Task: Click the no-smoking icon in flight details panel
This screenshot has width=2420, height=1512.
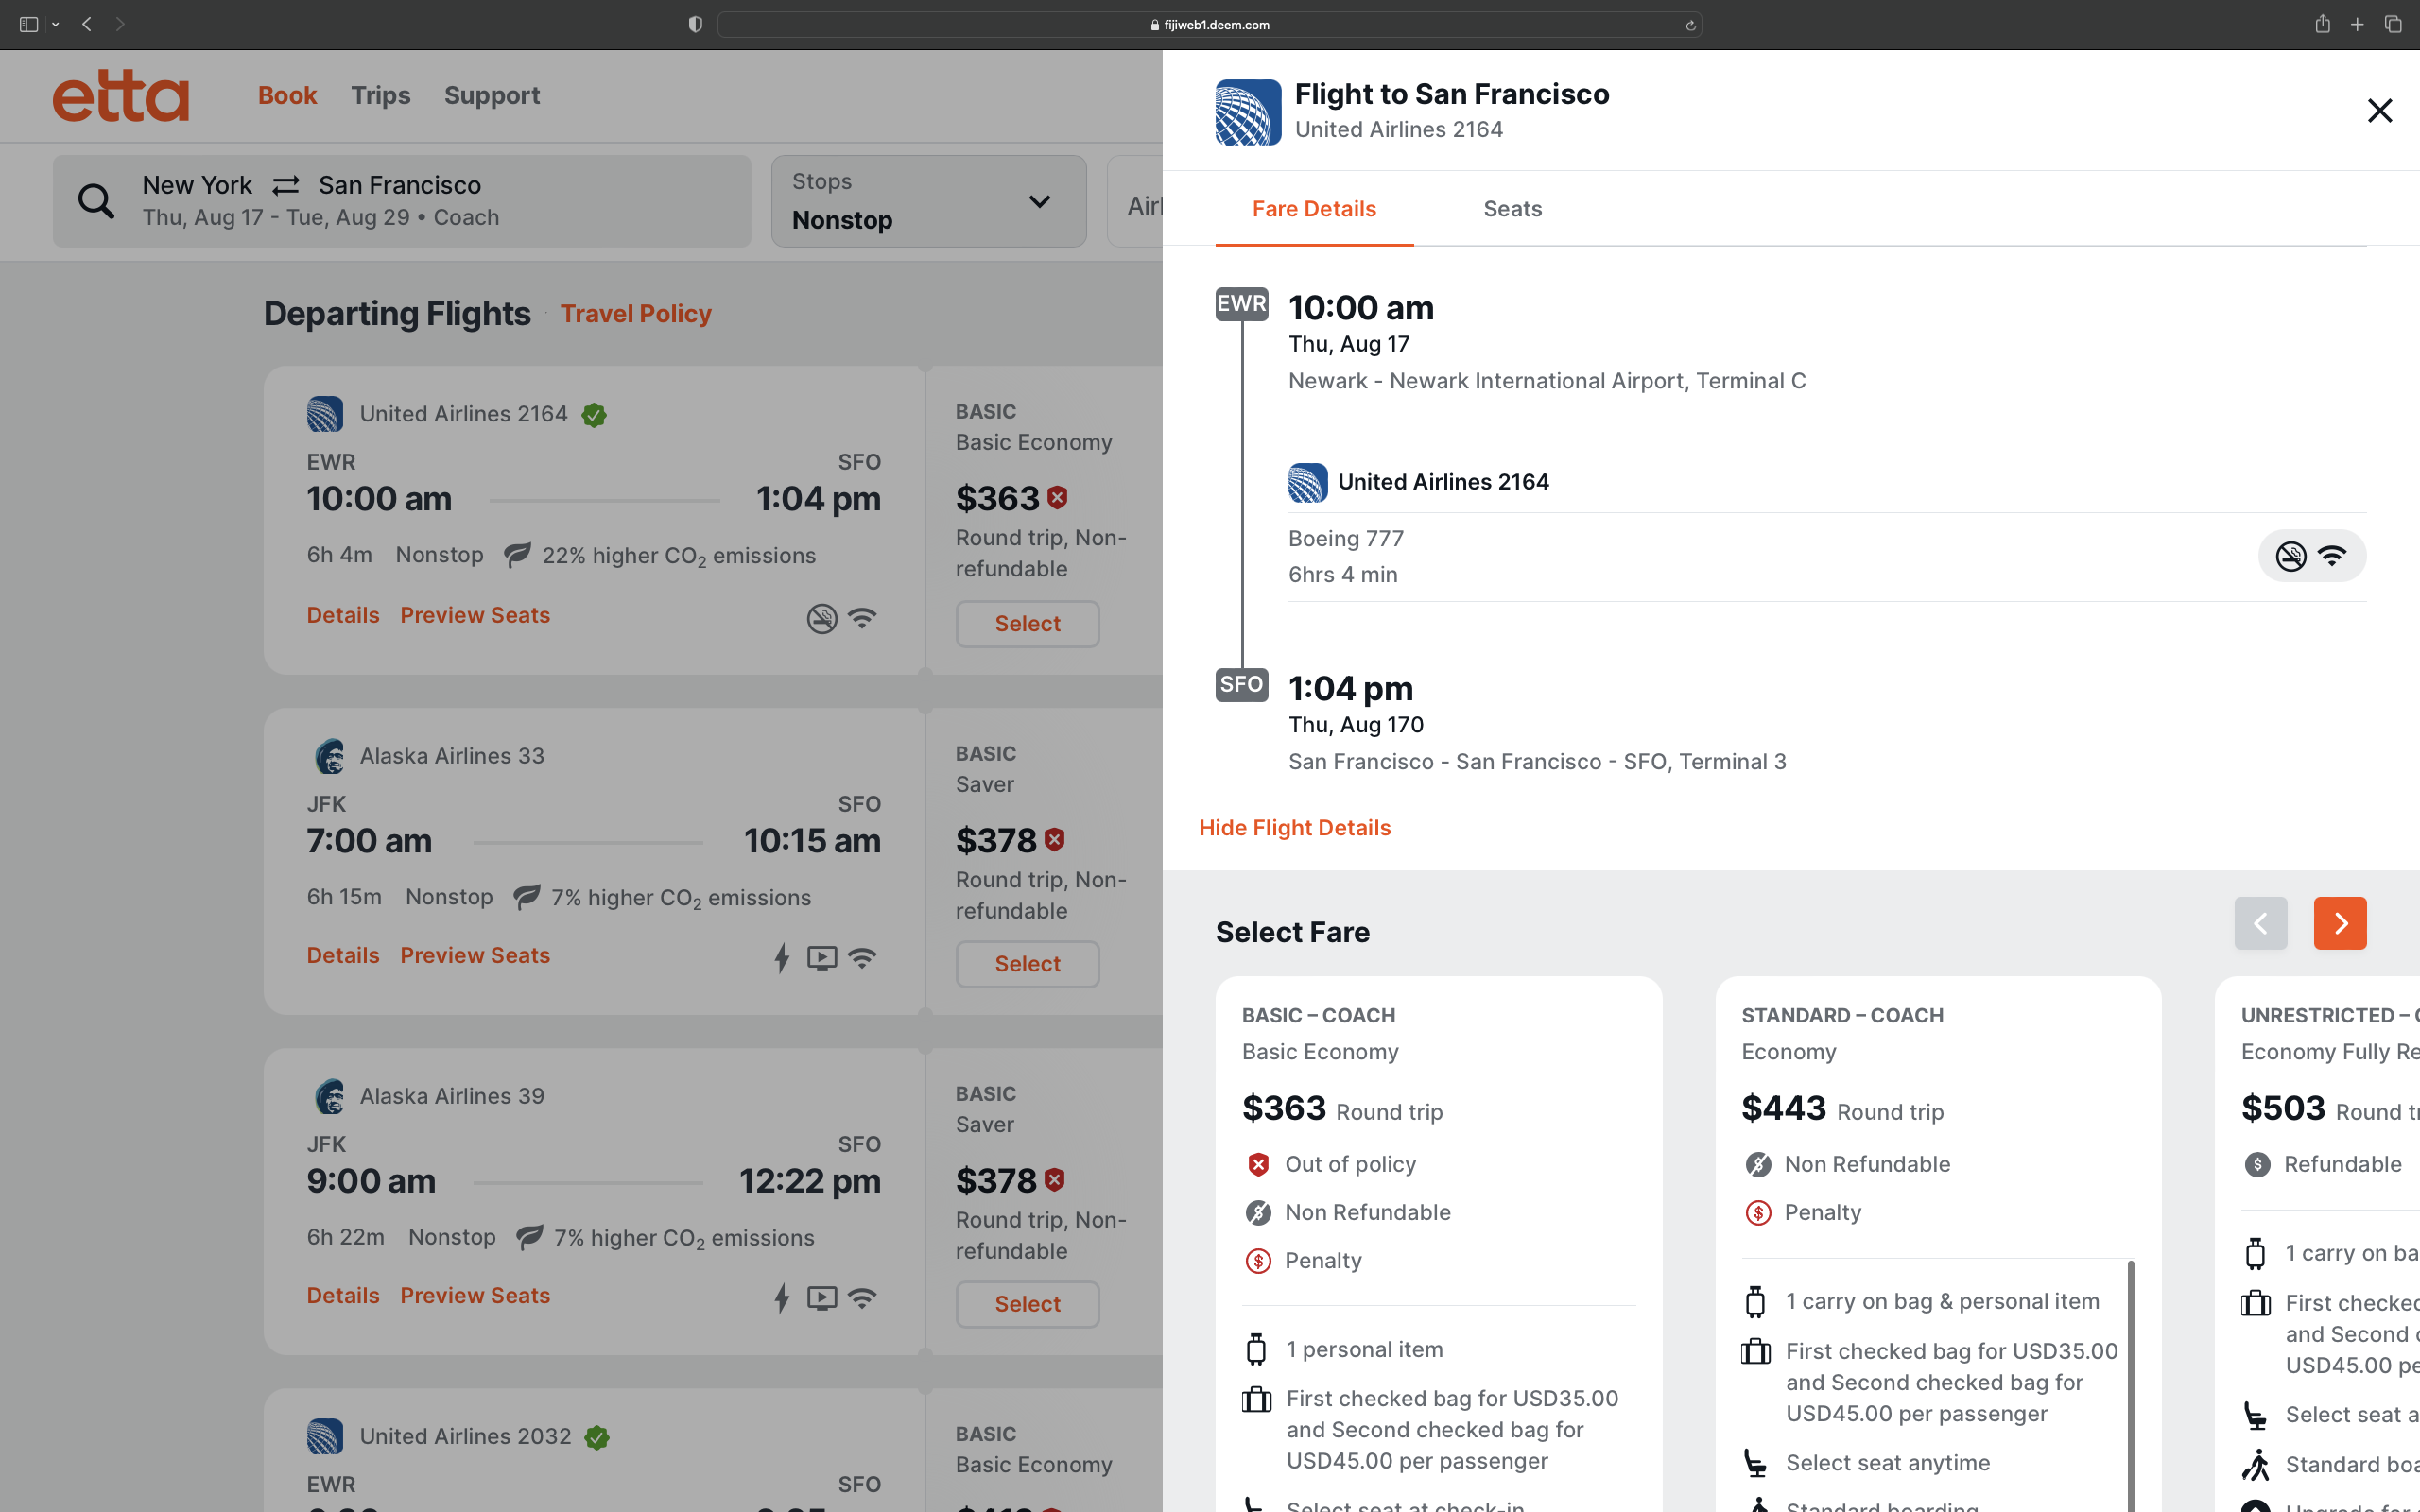Action: 2290,556
